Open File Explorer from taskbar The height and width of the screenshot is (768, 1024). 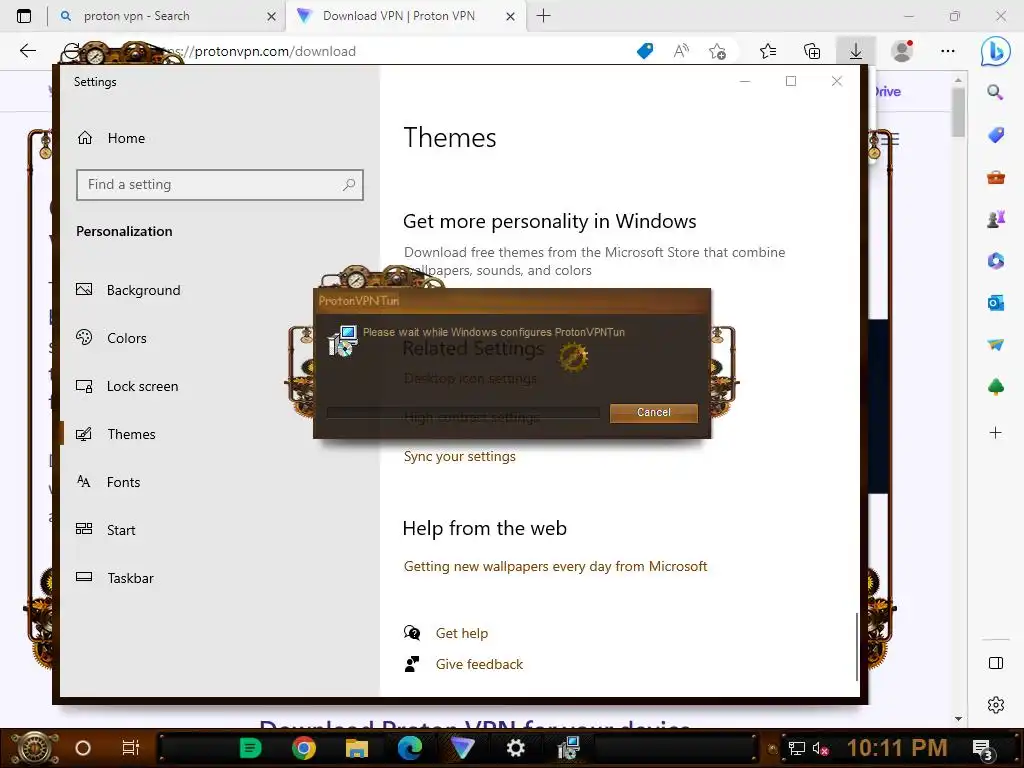pos(357,748)
